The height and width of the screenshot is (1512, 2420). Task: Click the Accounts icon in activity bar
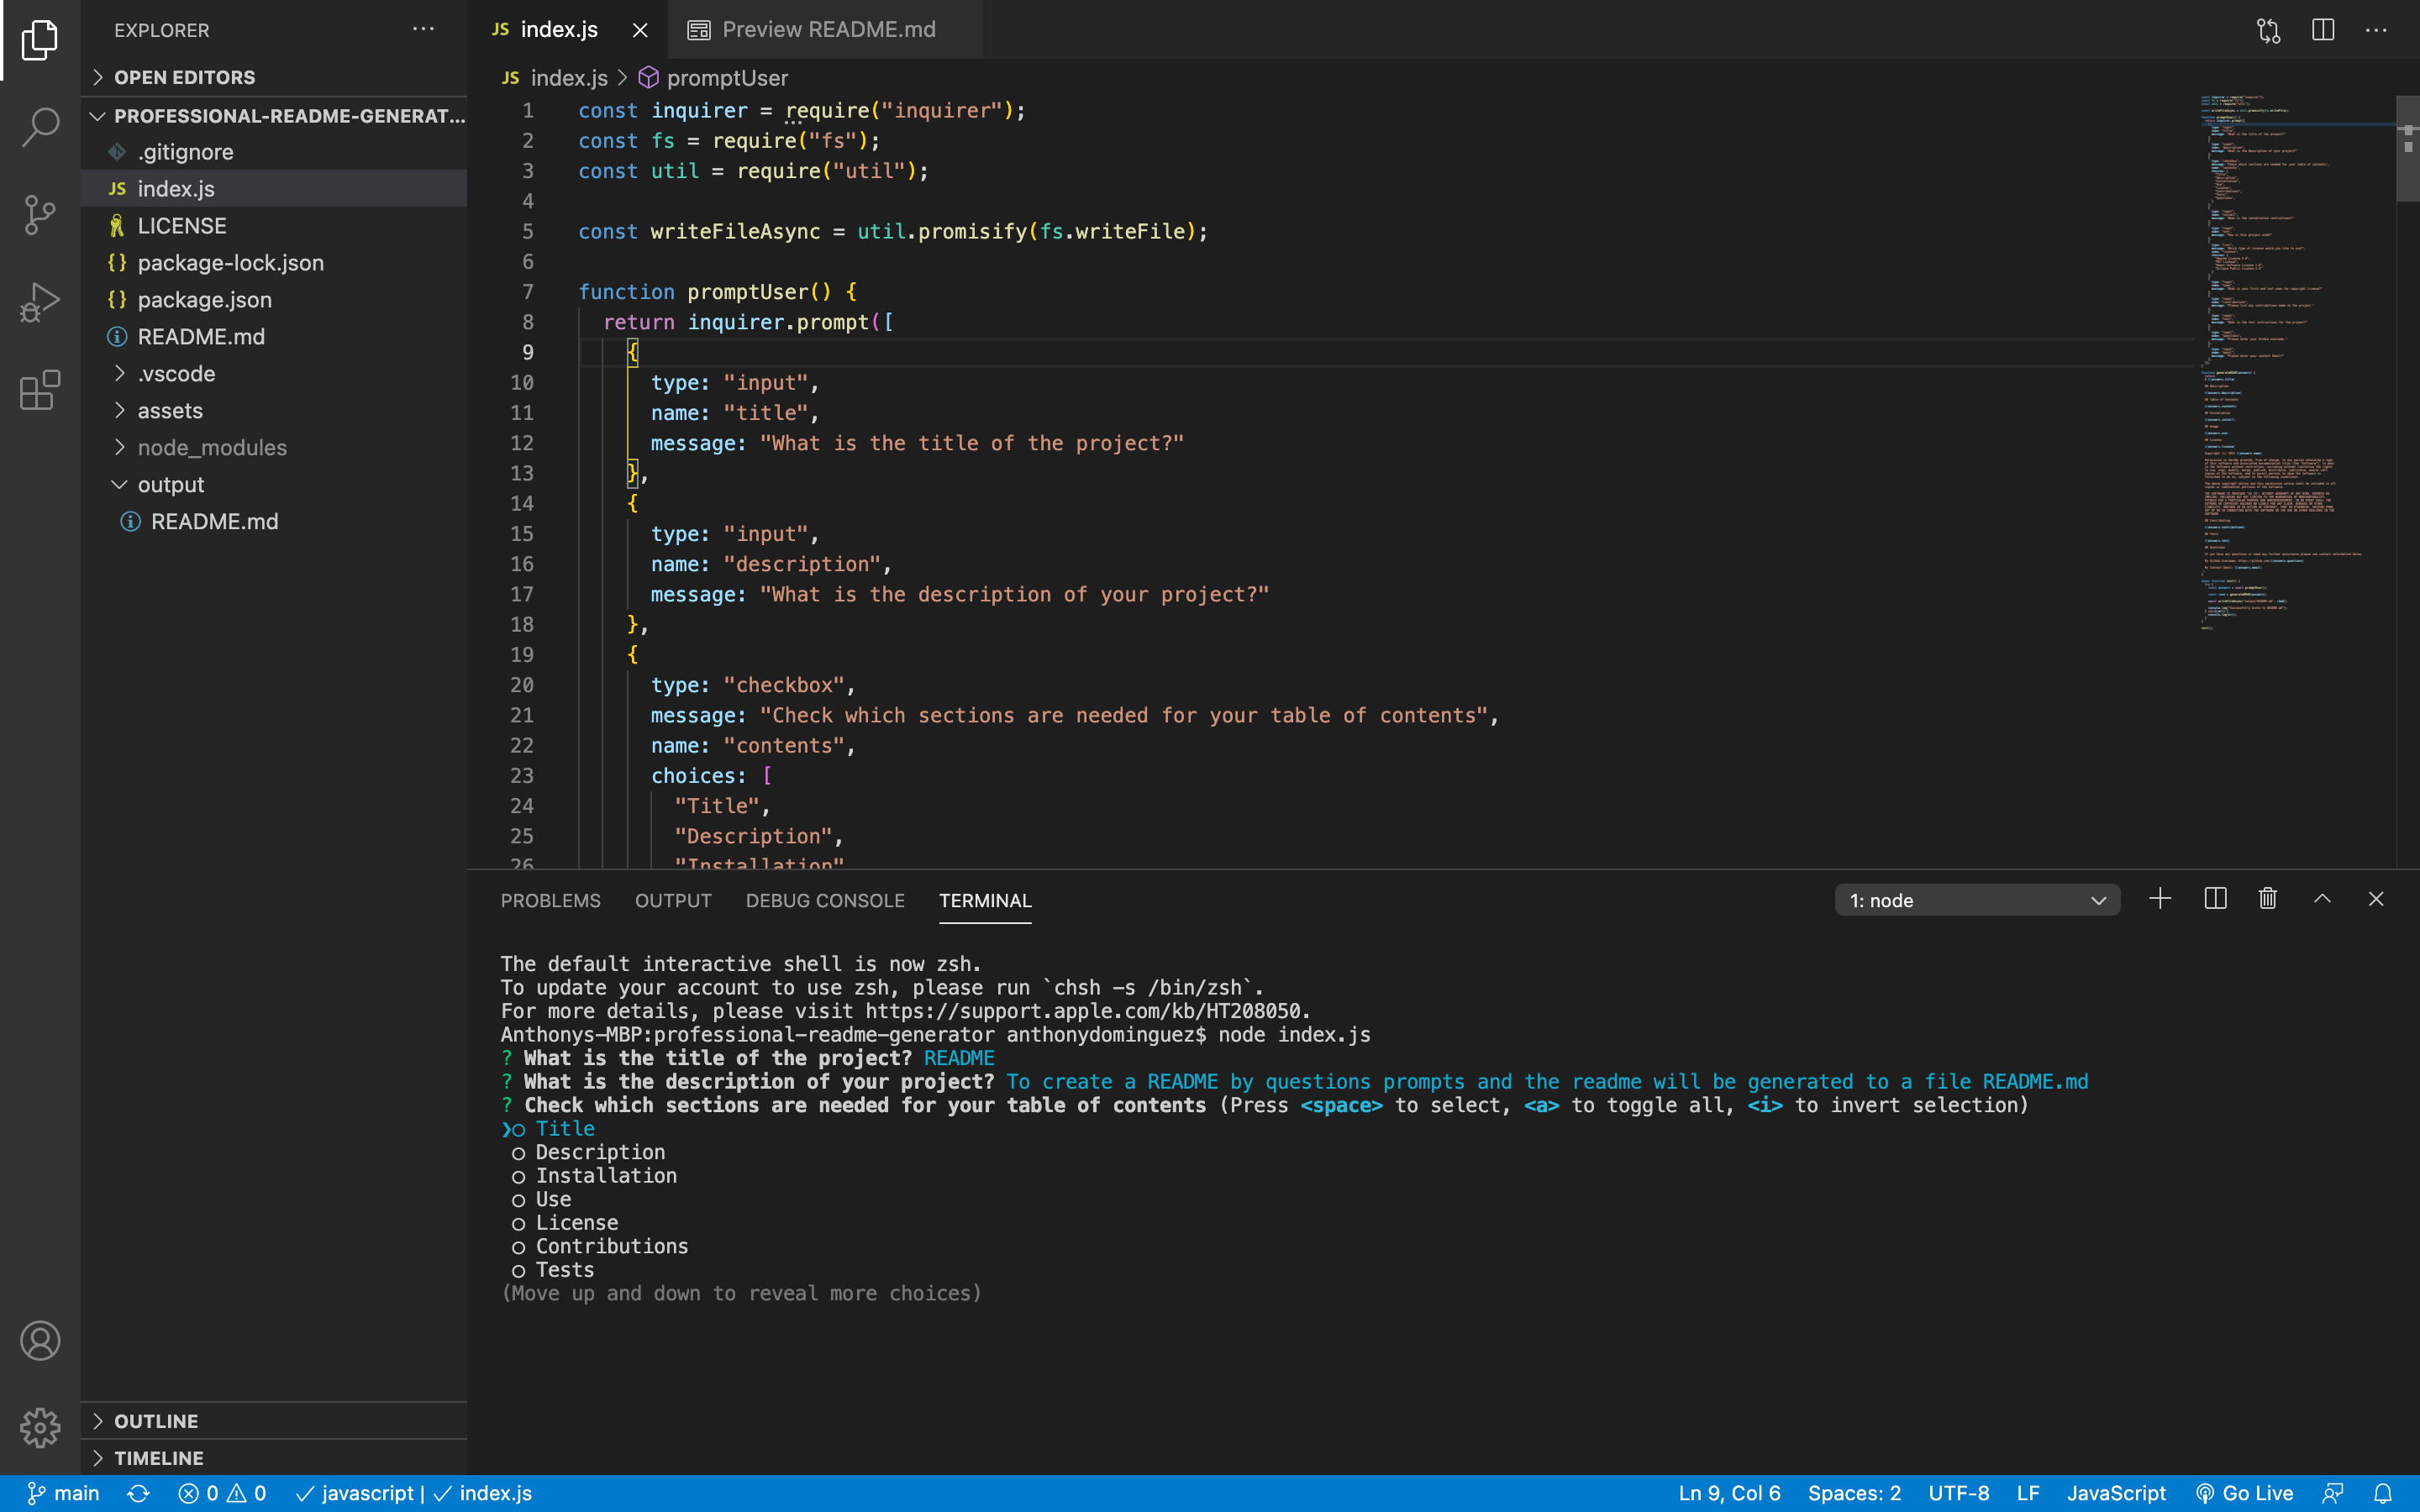pos(40,1340)
